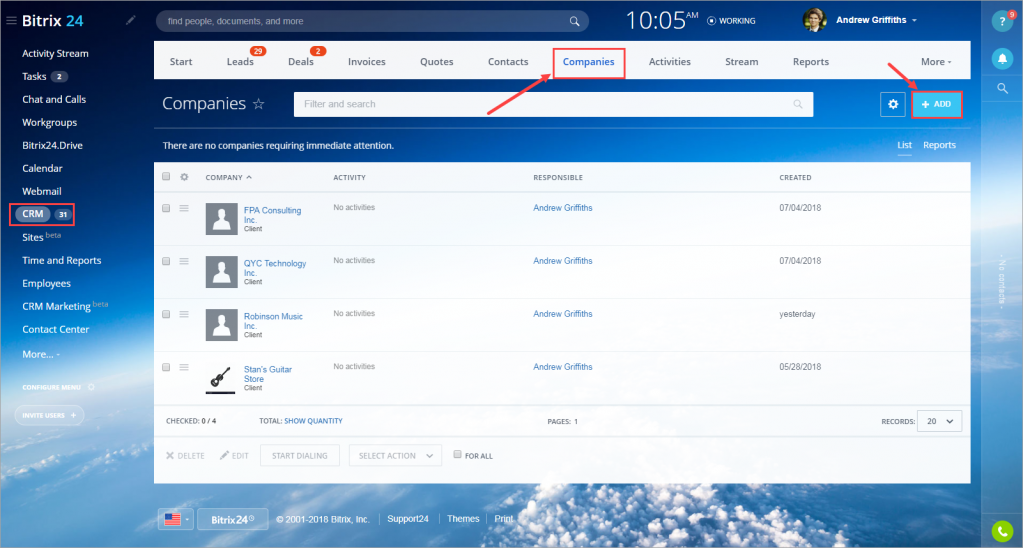Click the Leads counter badge 29
1023x548 pixels.
point(258,51)
